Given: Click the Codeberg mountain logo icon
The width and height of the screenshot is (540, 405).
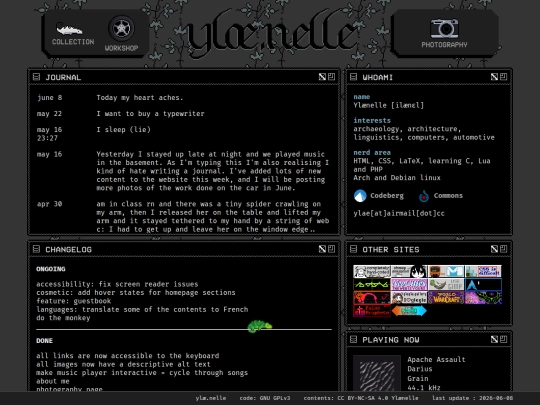Looking at the screenshot, I should (x=360, y=196).
